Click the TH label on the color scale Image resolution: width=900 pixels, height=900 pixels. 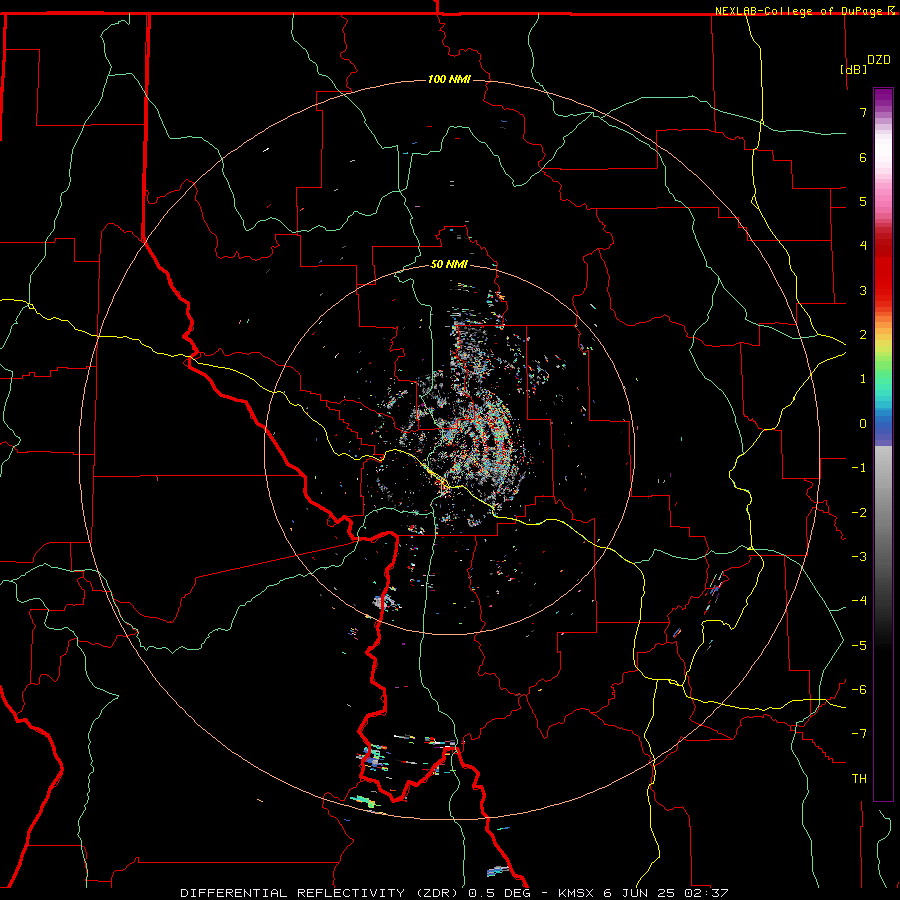pyautogui.click(x=859, y=779)
